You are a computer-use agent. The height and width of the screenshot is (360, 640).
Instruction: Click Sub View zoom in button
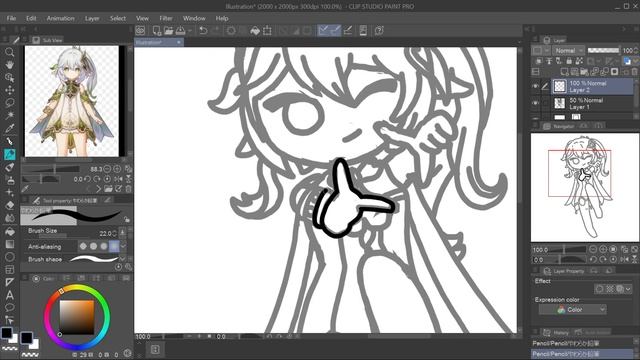point(117,169)
